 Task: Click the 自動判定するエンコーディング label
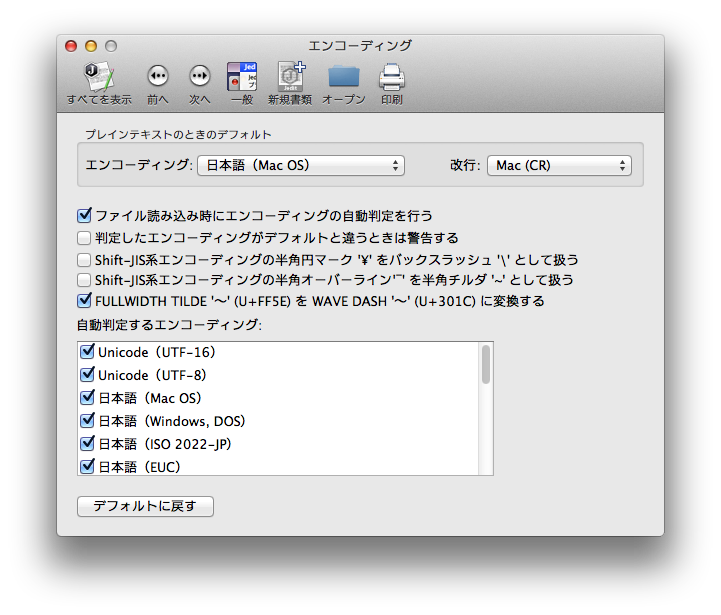pyautogui.click(x=169, y=325)
